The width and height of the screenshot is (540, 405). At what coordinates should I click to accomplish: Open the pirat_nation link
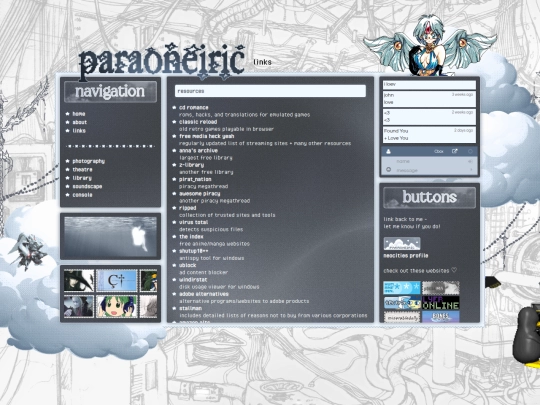tap(195, 179)
